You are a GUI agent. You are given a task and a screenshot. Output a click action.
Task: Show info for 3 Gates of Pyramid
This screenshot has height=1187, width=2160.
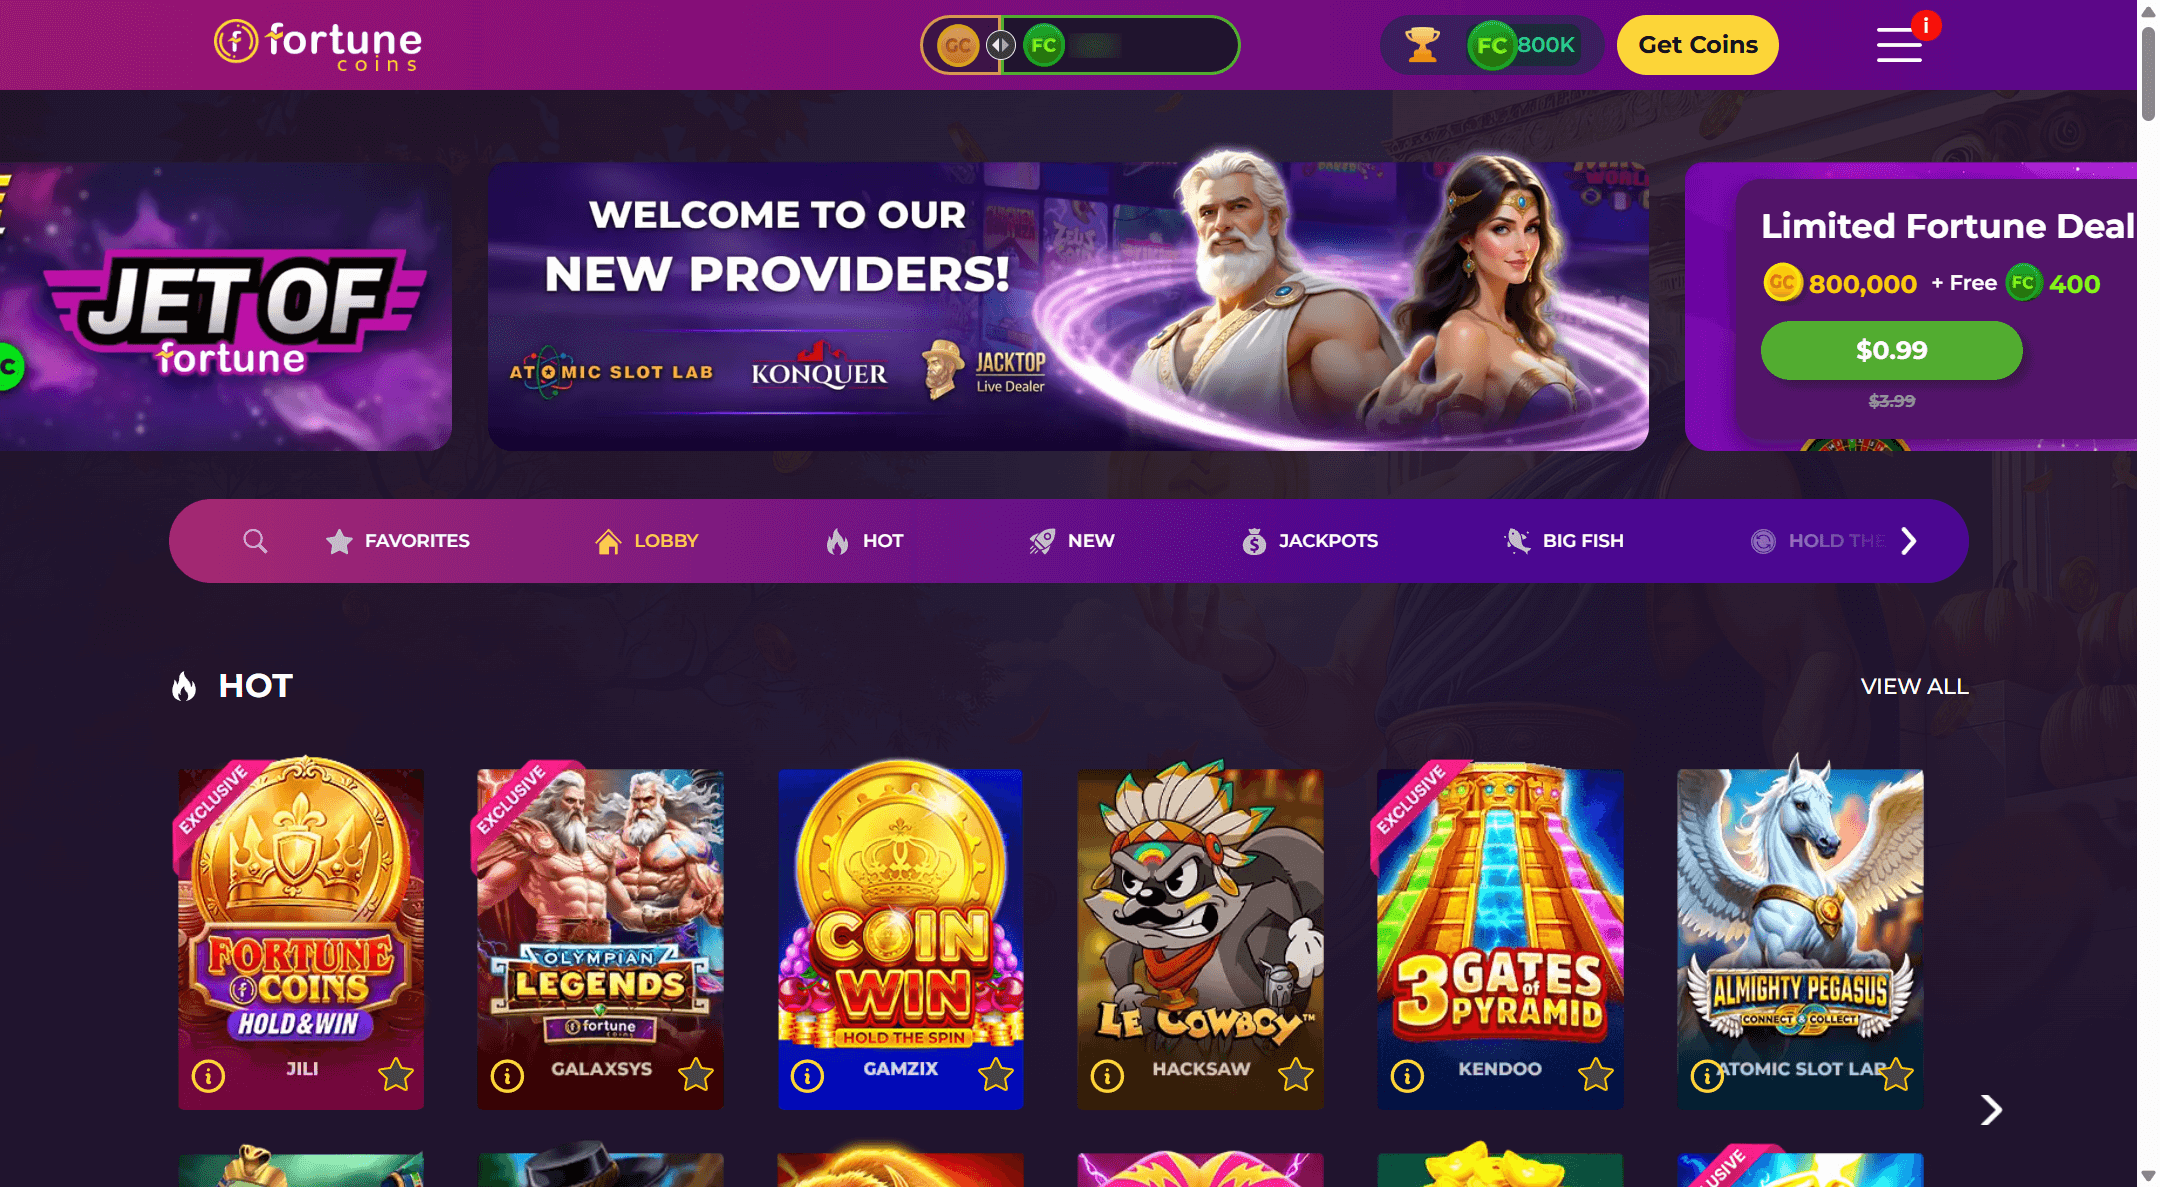pyautogui.click(x=1407, y=1076)
